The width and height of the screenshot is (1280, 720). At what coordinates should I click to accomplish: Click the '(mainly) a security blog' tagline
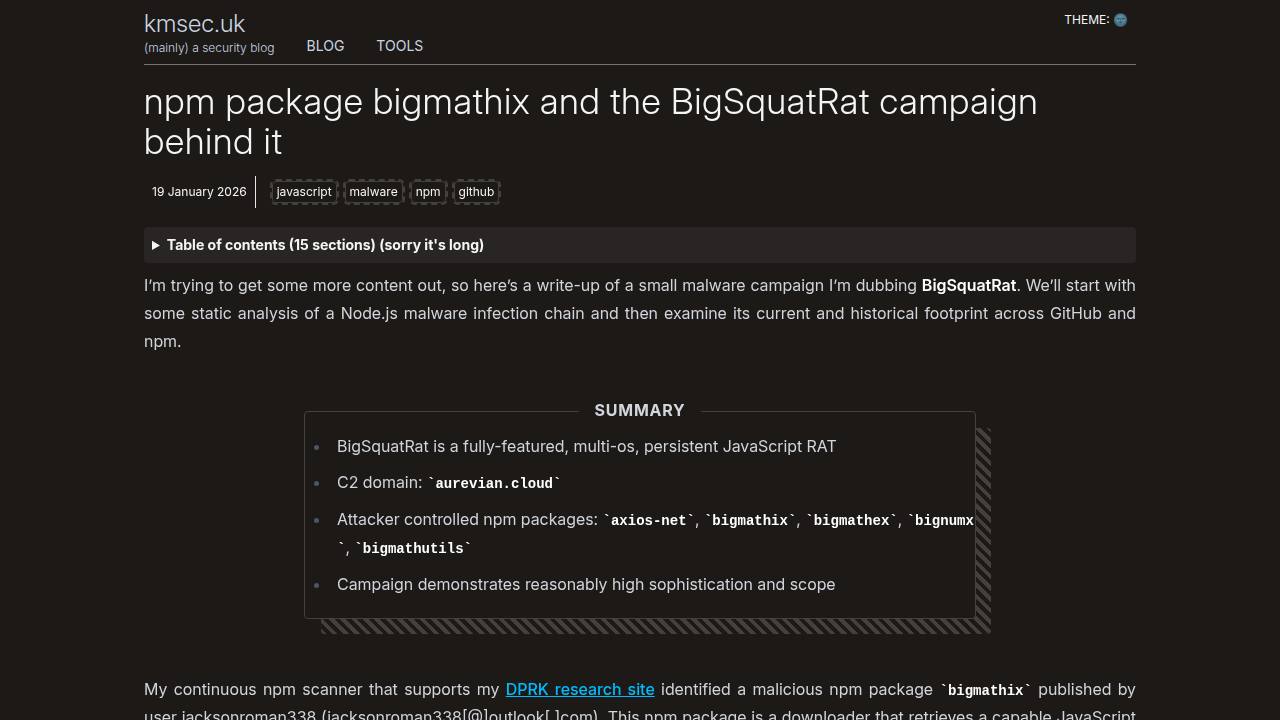209,47
